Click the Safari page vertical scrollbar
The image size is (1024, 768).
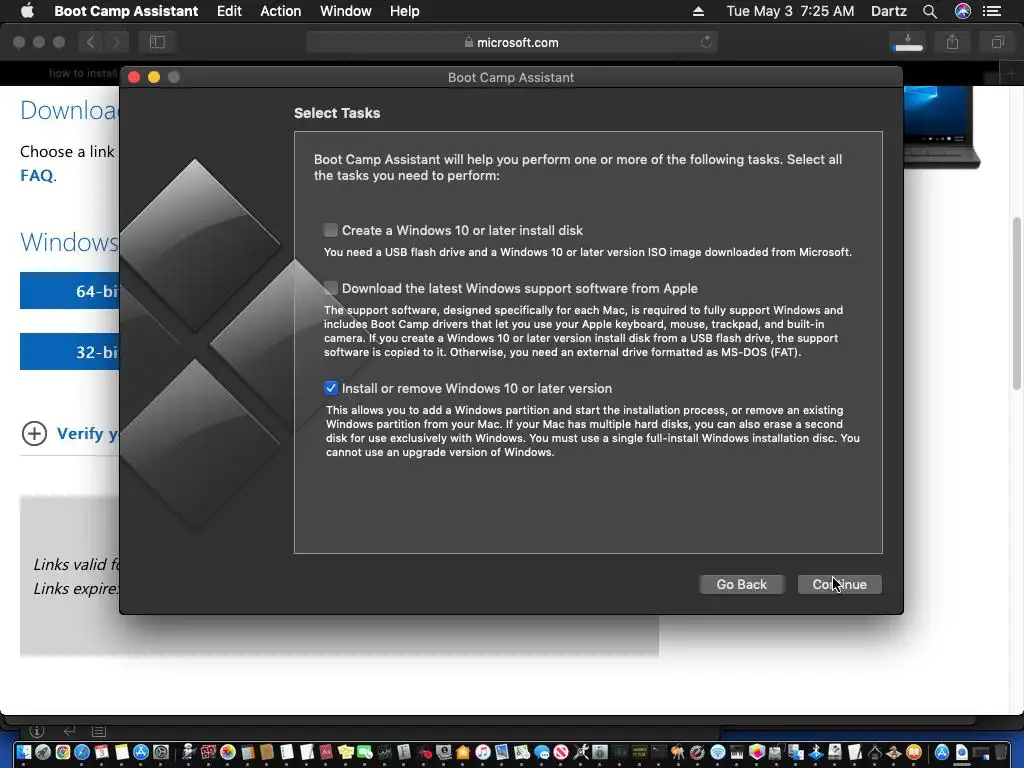(1016, 304)
